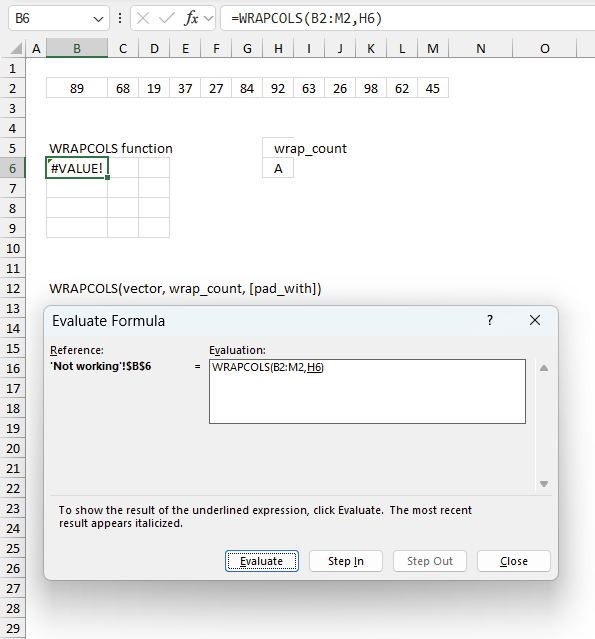The image size is (595, 639).
Task: Select cell G2 containing 84
Action: 247,88
